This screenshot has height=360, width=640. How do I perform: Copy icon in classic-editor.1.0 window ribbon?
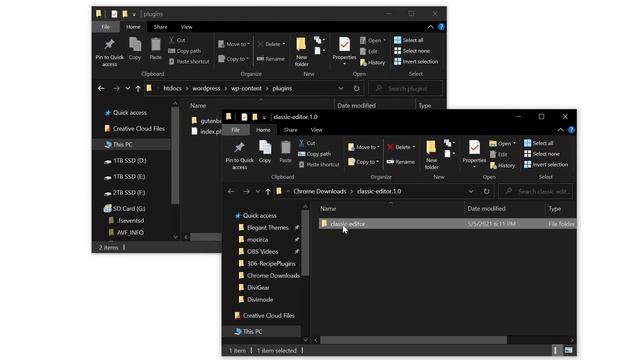point(265,151)
